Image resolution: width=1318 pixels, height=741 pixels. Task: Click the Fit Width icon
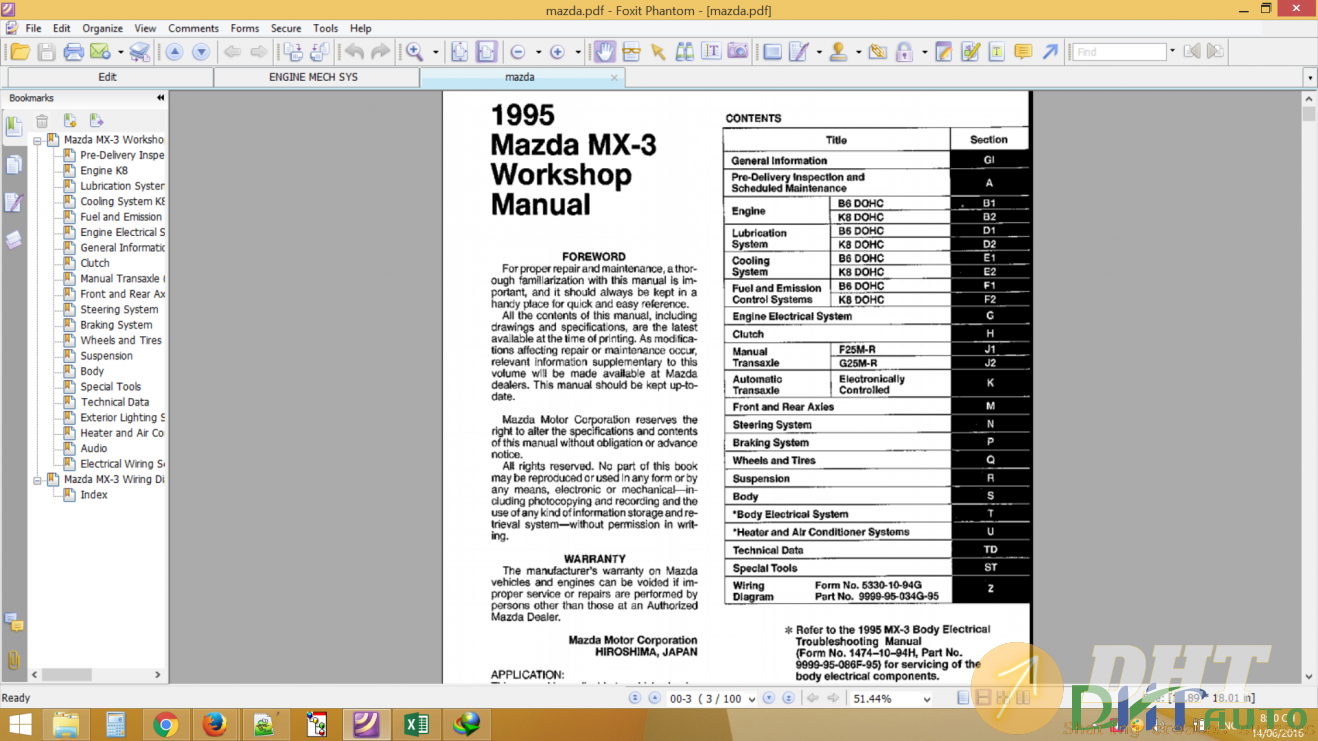pos(486,52)
